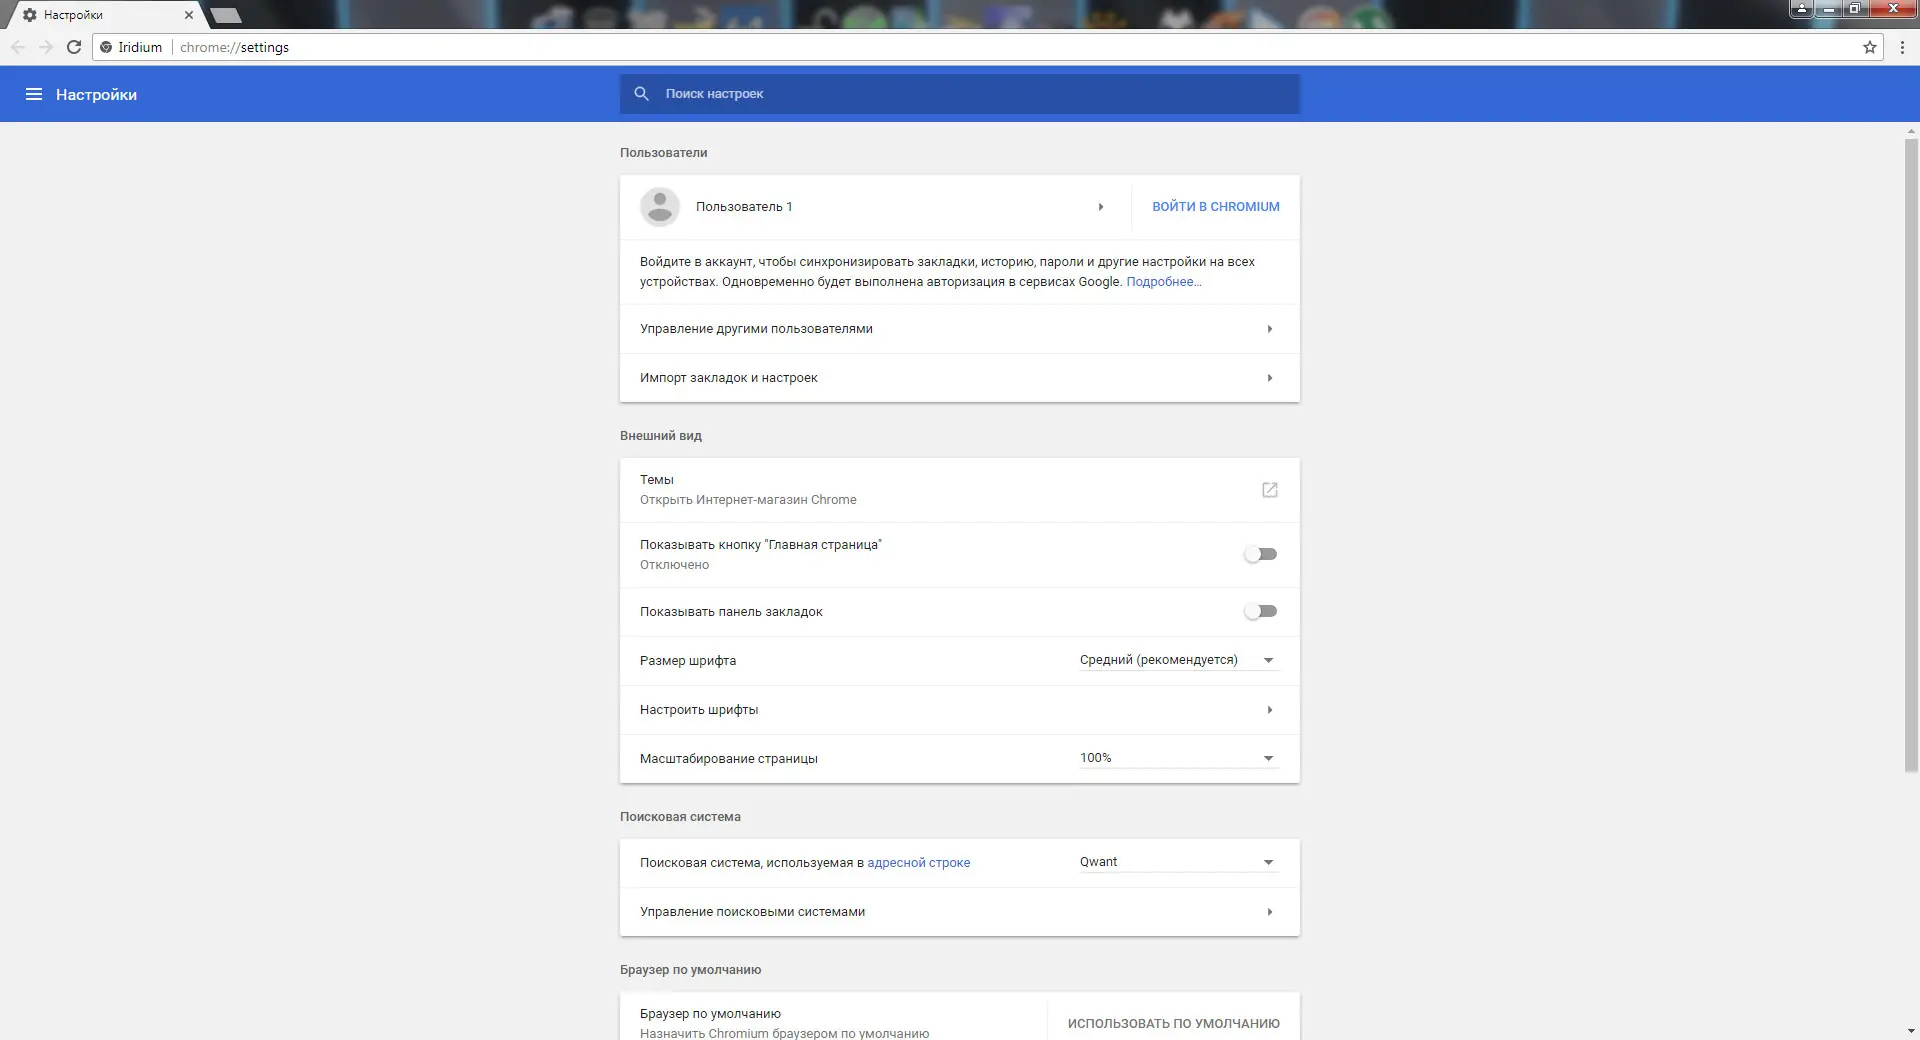
Task: Click ВОЙТИ В CHROMIUM button
Action: click(1215, 207)
